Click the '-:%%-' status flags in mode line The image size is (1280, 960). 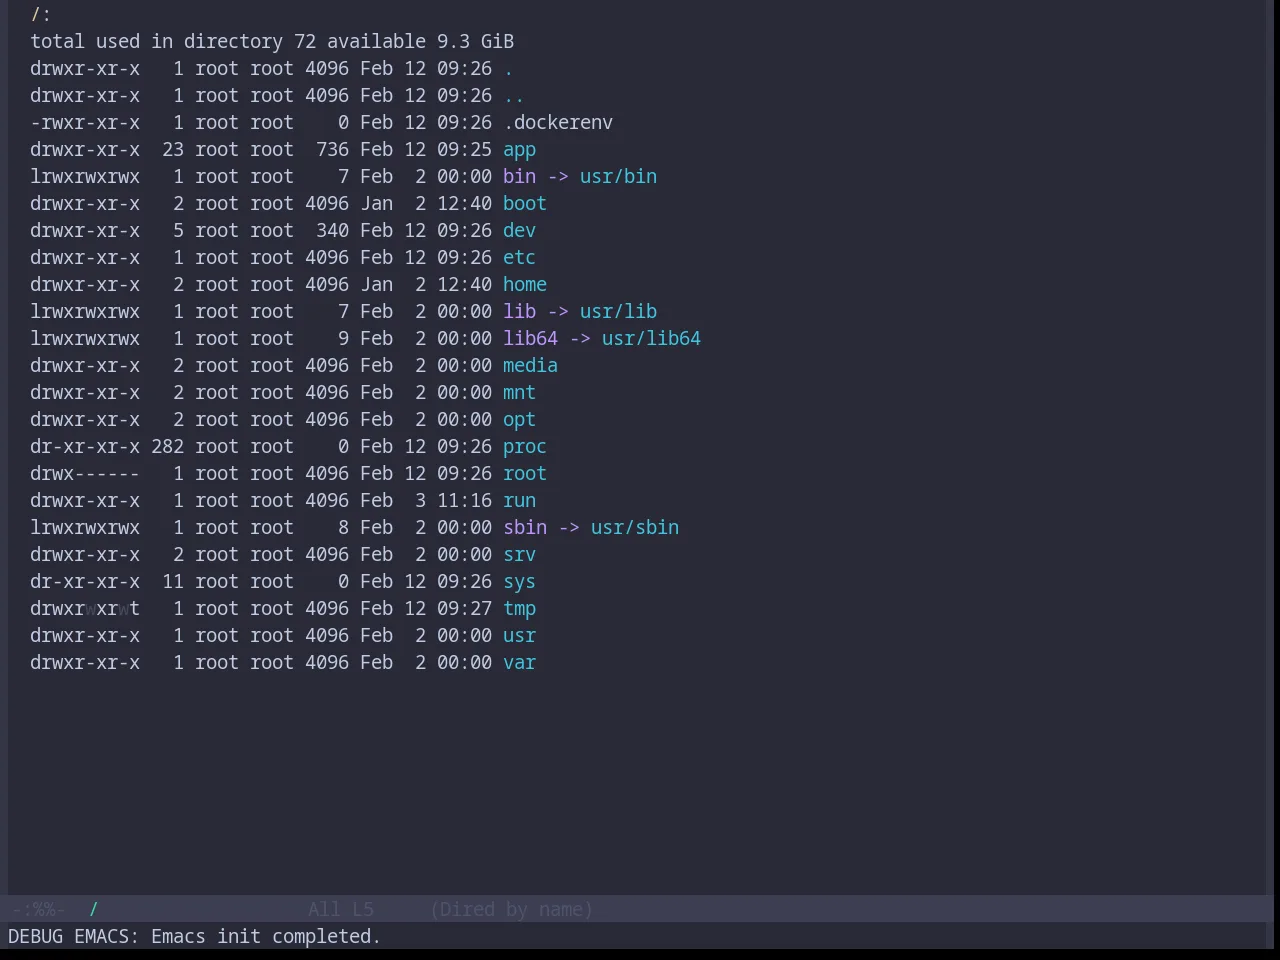[39, 909]
